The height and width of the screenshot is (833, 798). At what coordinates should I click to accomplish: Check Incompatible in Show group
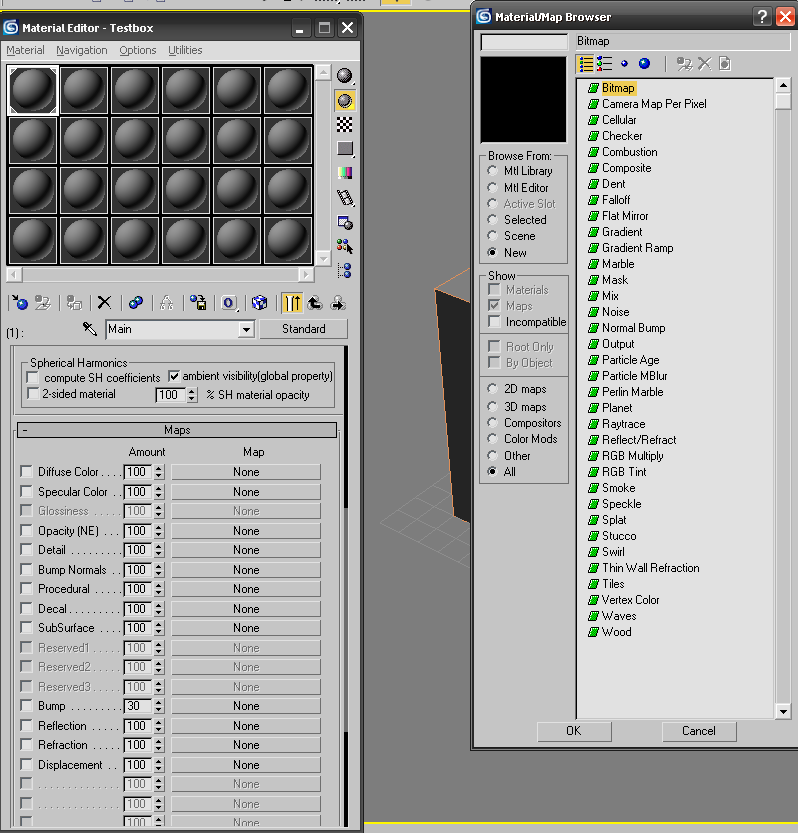[494, 322]
